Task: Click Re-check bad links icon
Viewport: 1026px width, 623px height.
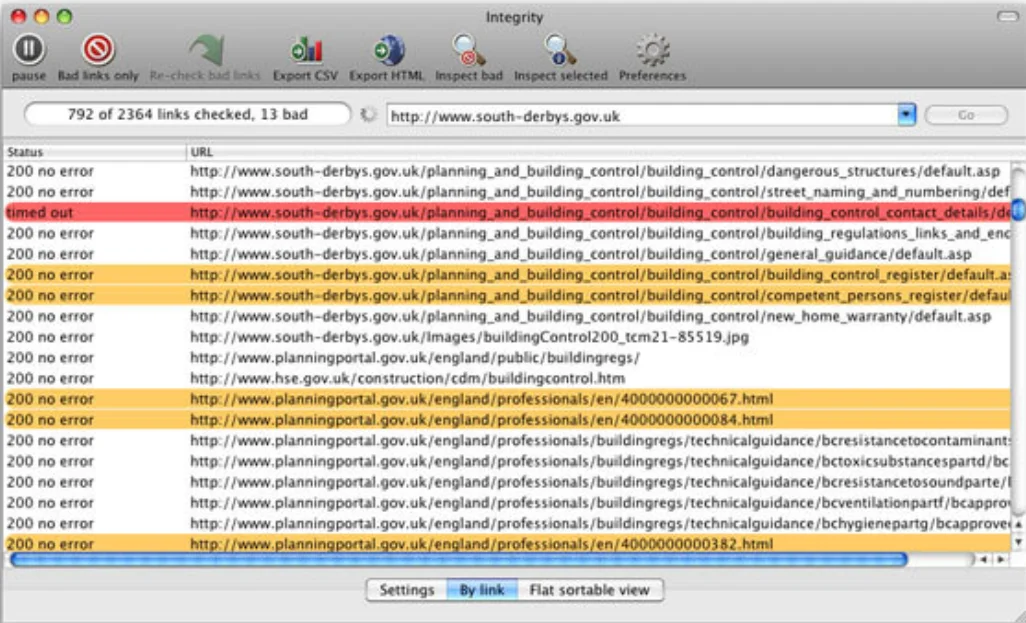Action: tap(205, 50)
